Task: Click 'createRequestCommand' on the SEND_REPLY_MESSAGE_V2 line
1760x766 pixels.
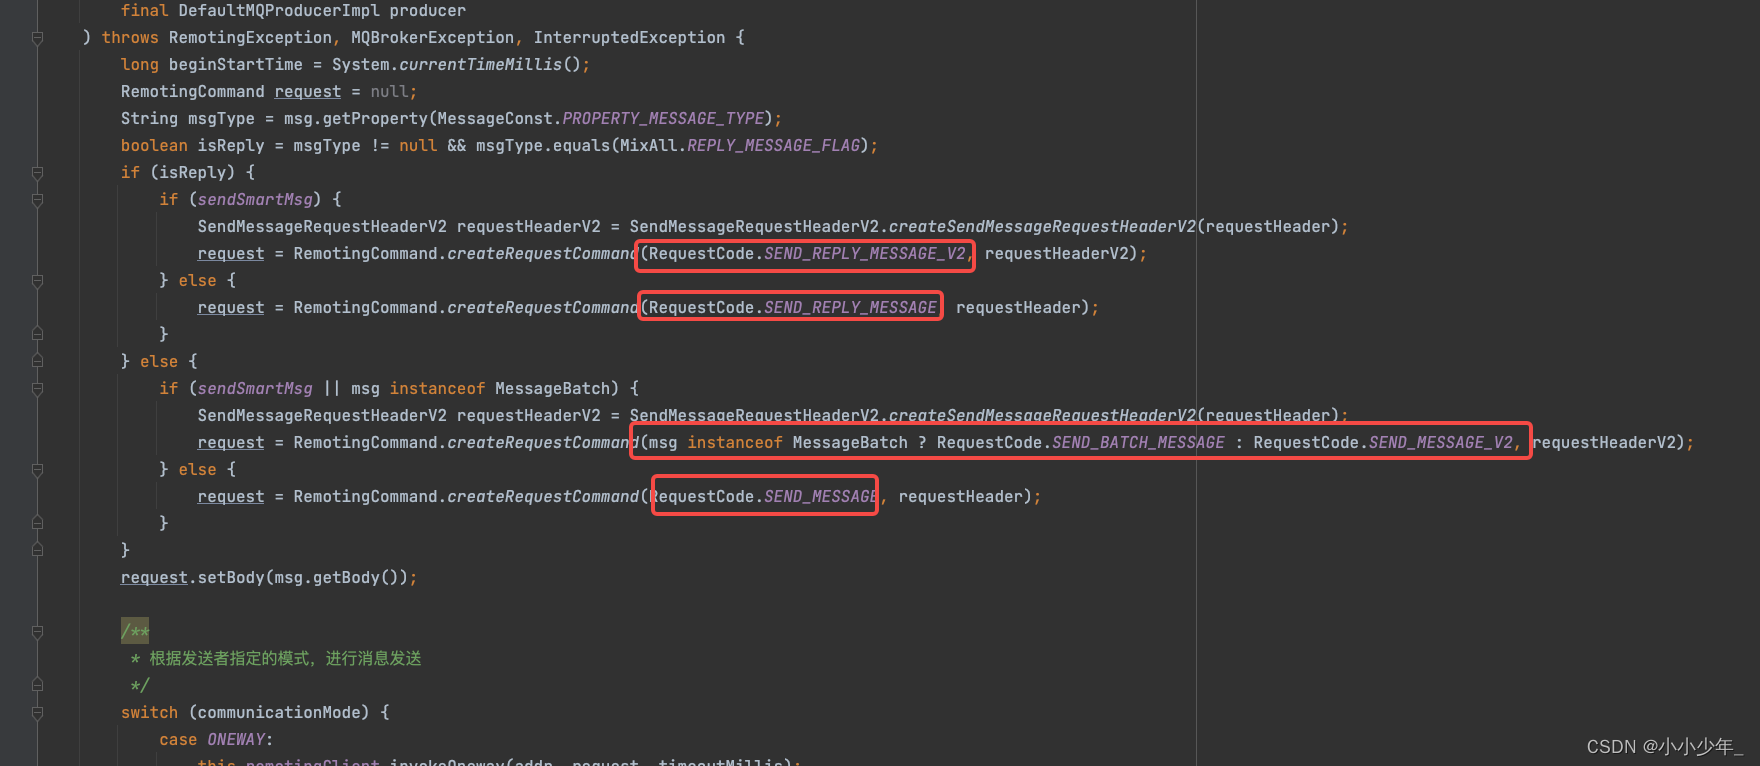Action: pyautogui.click(x=543, y=254)
